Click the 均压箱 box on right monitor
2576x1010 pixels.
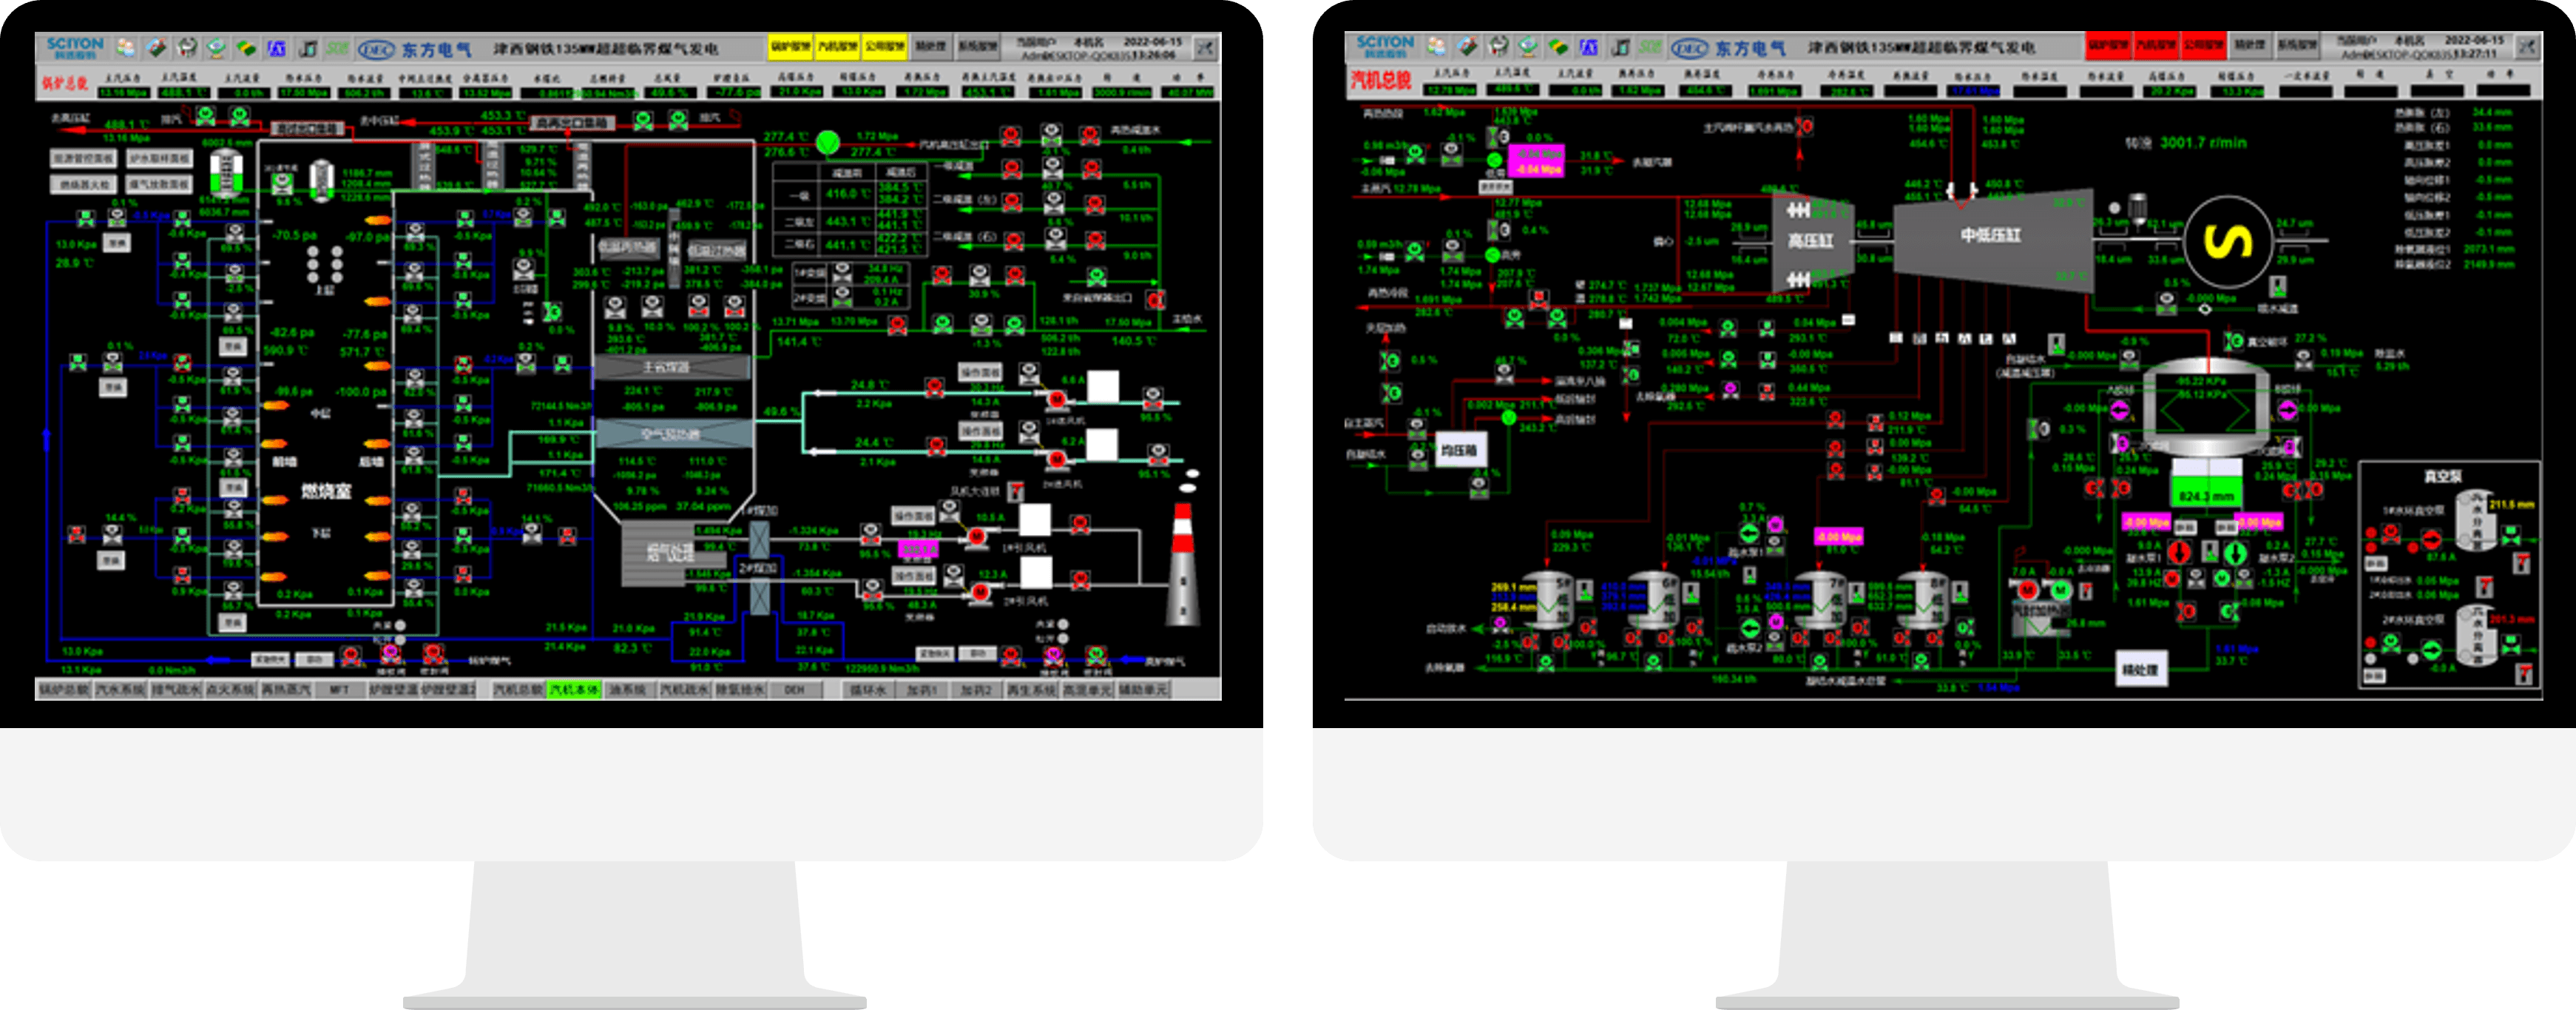click(x=1460, y=450)
